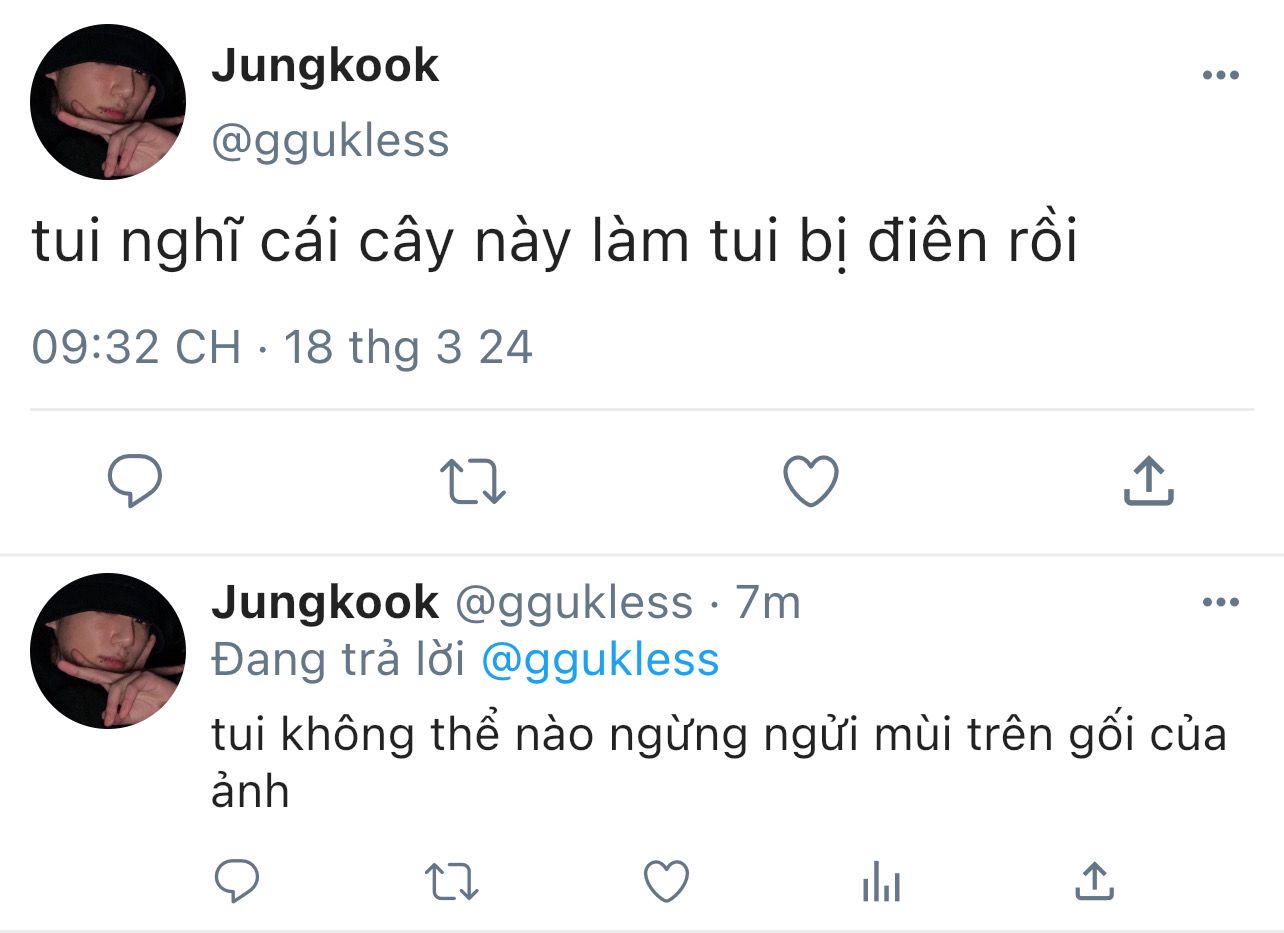
Task: Click the 7m reply timestamp
Action: [767, 602]
